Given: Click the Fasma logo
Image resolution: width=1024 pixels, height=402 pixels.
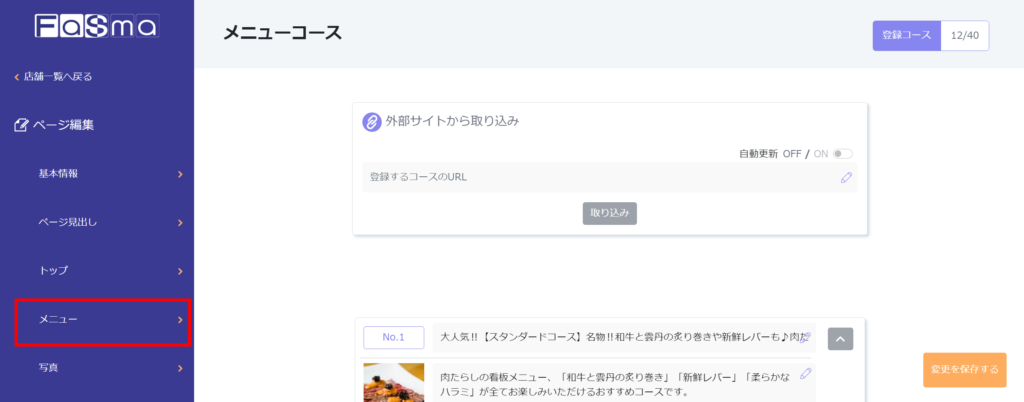Looking at the screenshot, I should pyautogui.click(x=96, y=26).
